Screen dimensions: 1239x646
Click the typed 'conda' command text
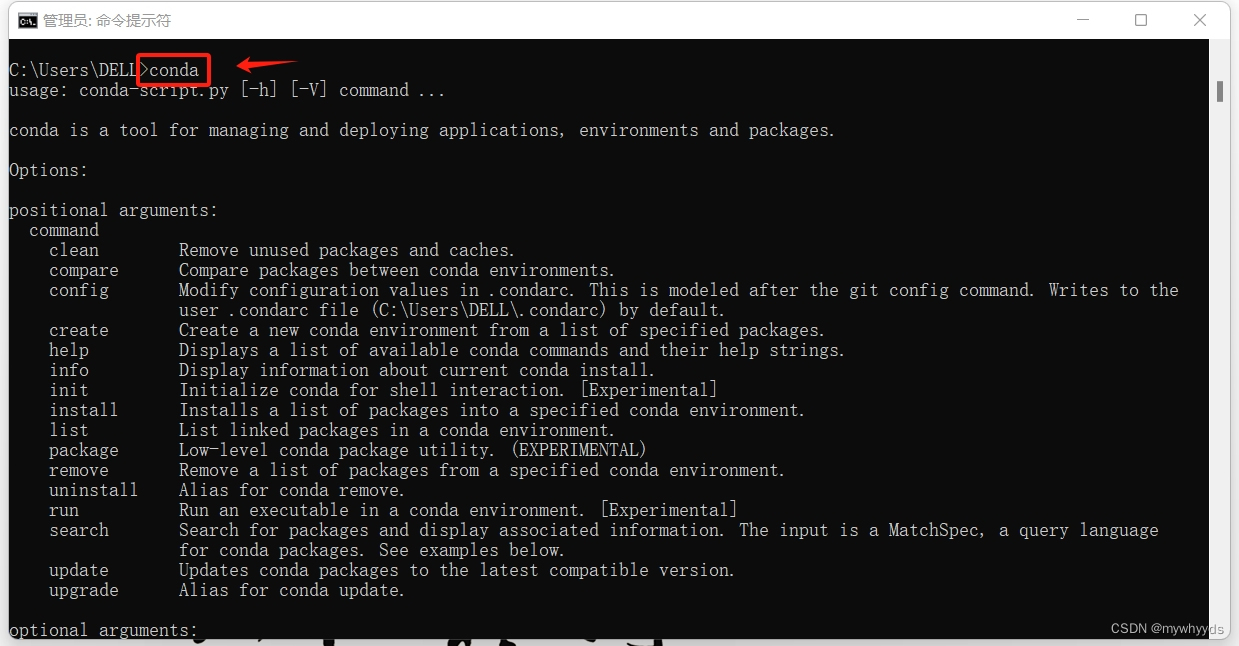[174, 70]
